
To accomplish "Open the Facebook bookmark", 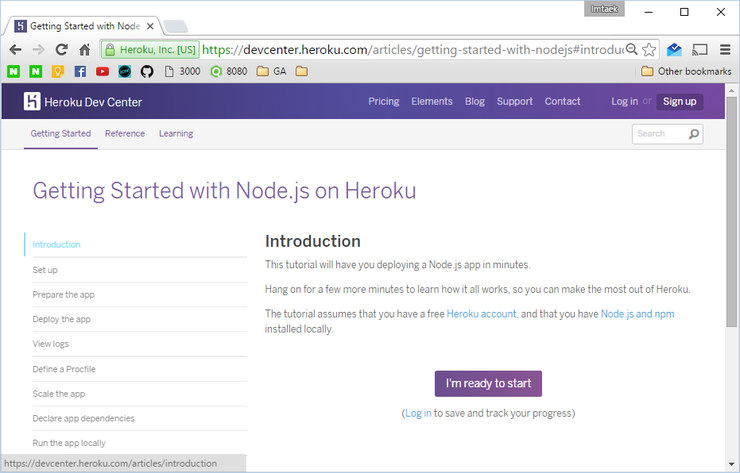I will [x=80, y=71].
